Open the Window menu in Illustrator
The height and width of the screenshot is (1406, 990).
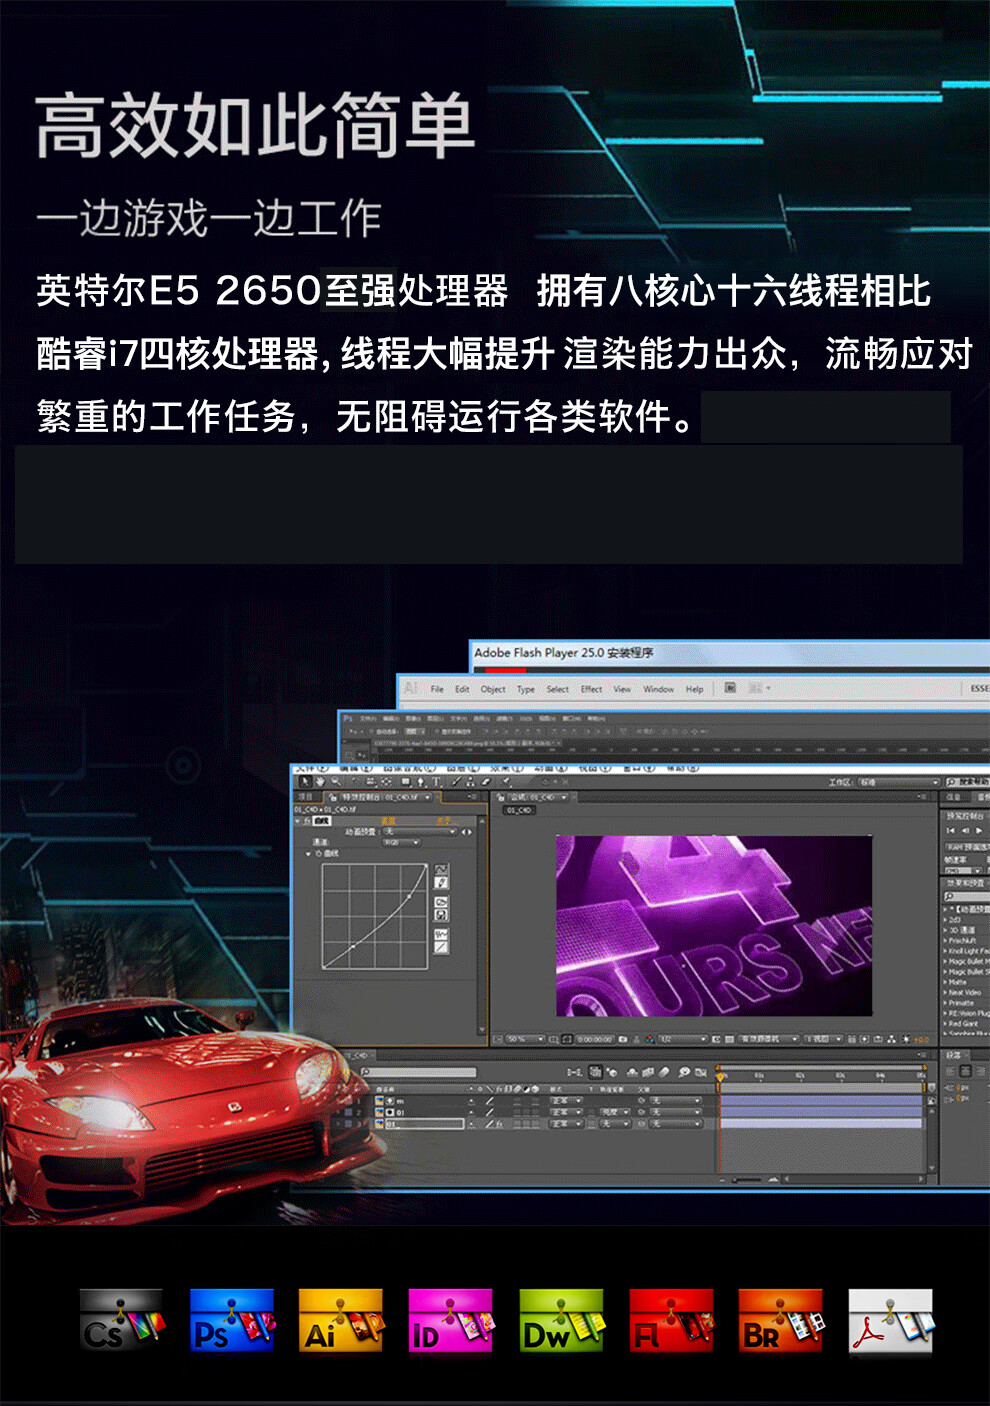pyautogui.click(x=658, y=689)
